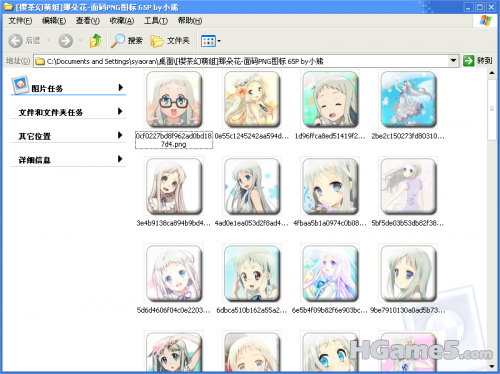
Task: Click the green forward arrow icon
Action: pyautogui.click(x=66, y=41)
